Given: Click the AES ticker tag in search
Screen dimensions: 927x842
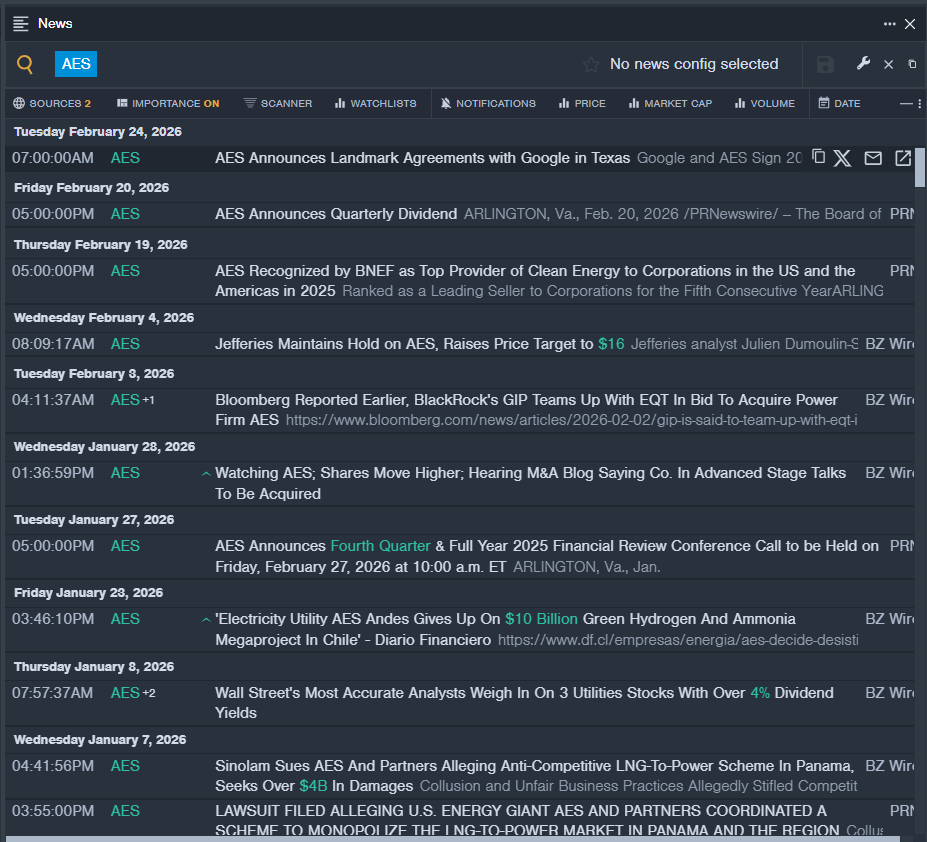Looking at the screenshot, I should click(x=76, y=64).
